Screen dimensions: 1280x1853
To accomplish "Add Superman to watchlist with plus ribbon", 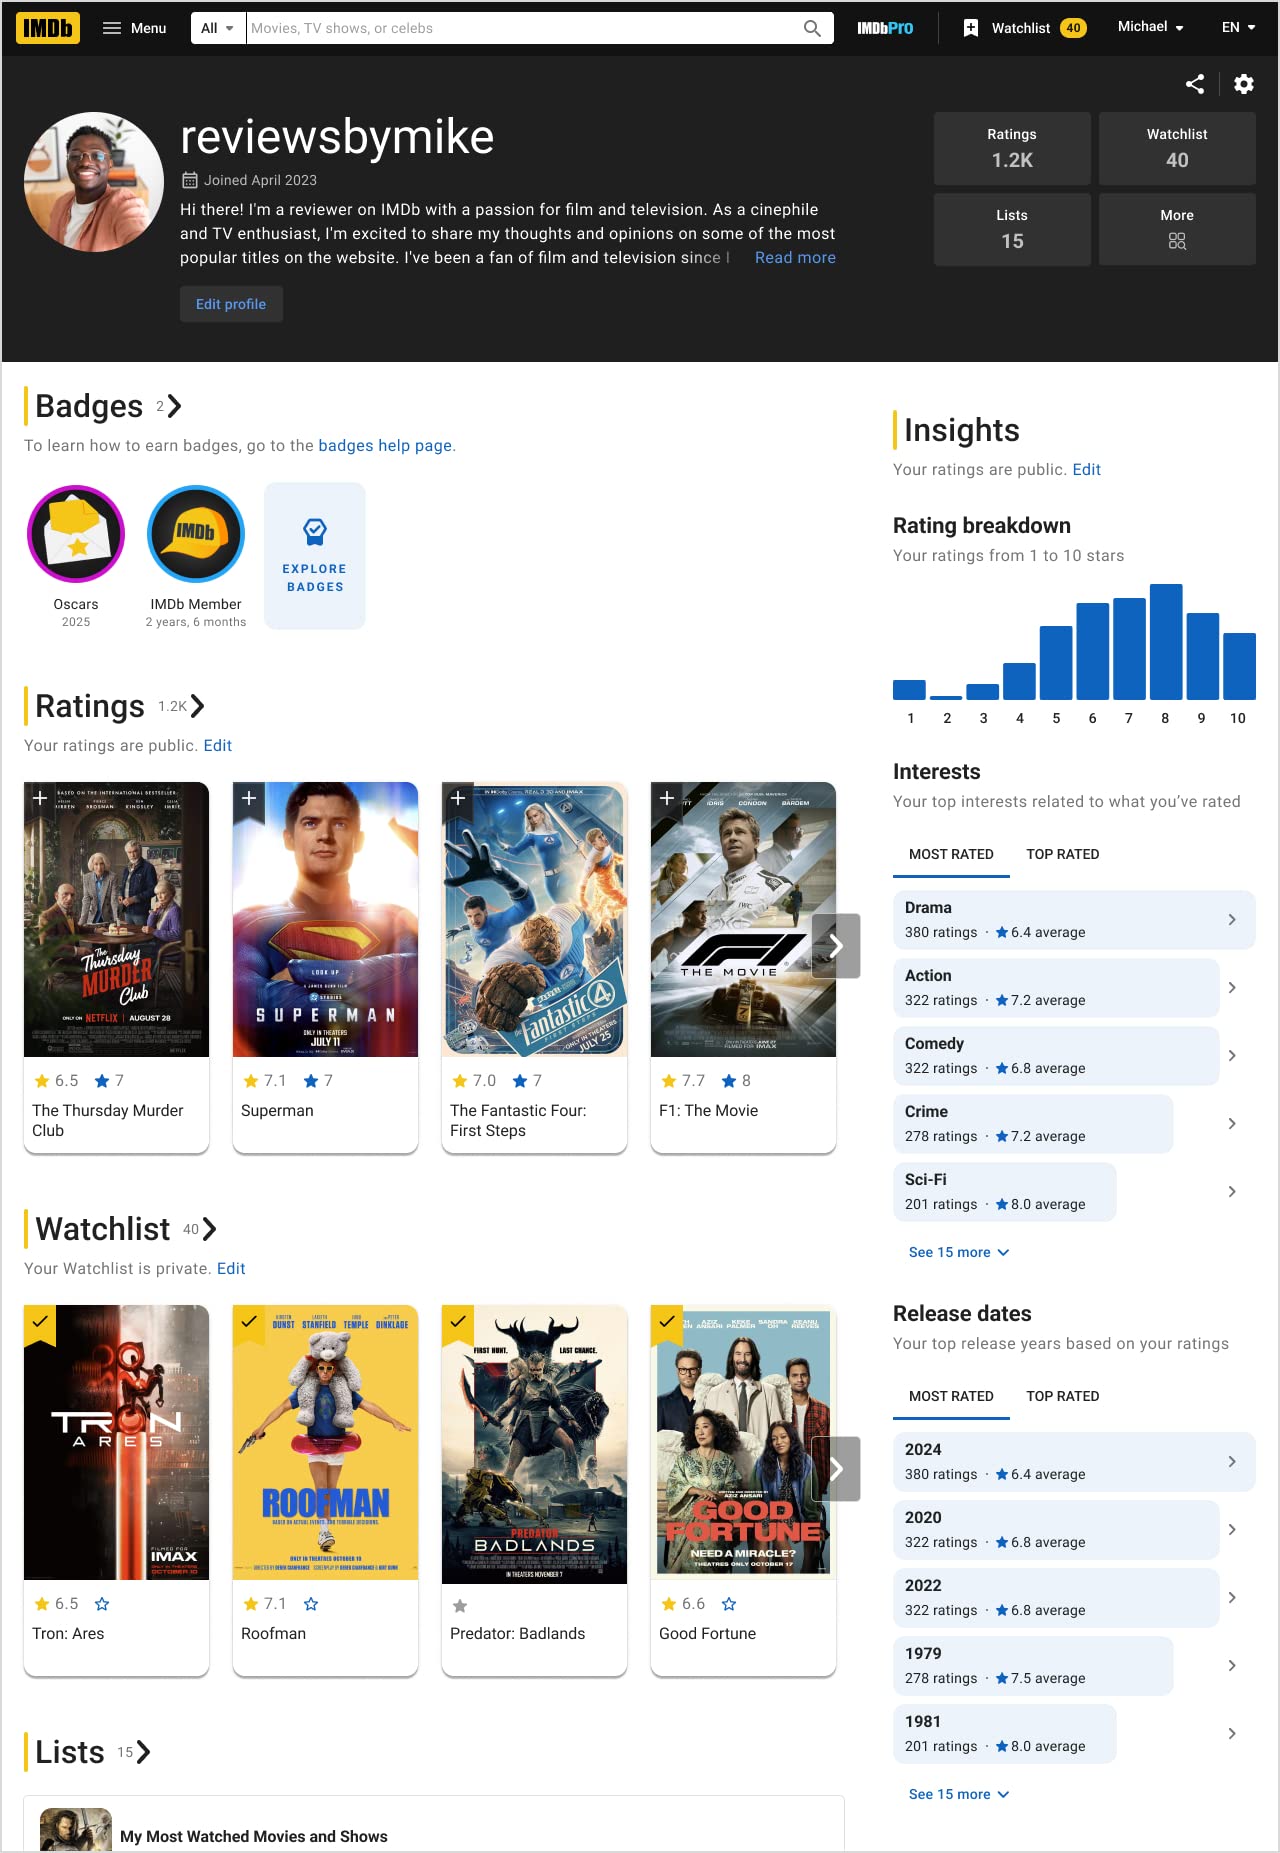I will tap(249, 798).
